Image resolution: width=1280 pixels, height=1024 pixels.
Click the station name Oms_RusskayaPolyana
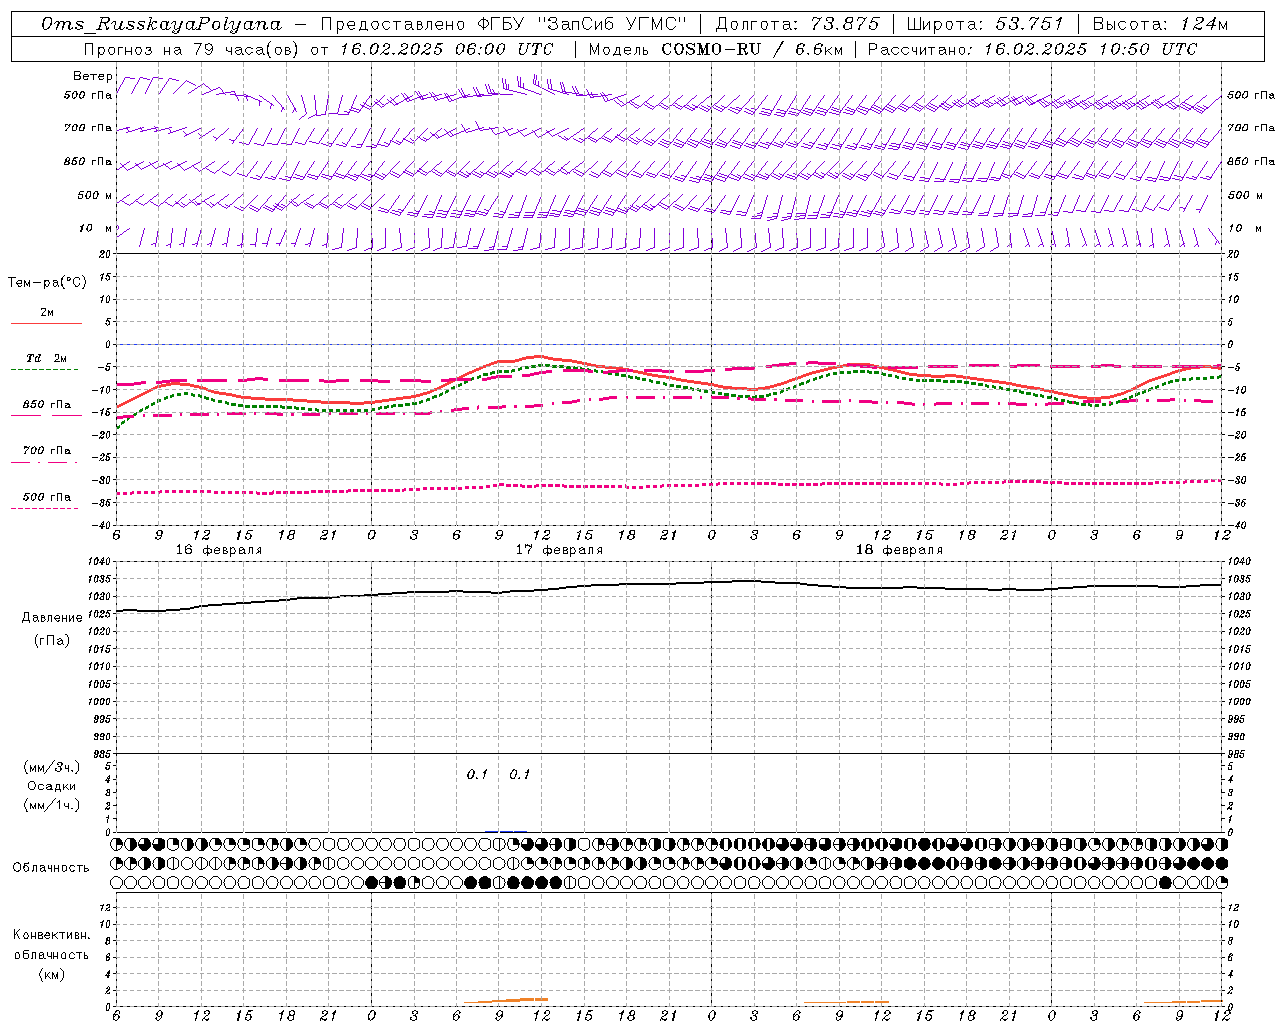coord(162,24)
